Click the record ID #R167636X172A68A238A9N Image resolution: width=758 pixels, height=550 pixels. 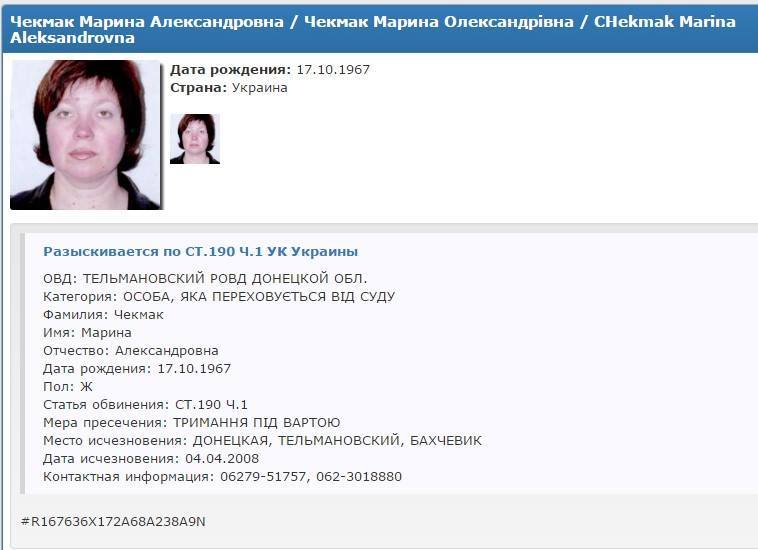pos(113,521)
